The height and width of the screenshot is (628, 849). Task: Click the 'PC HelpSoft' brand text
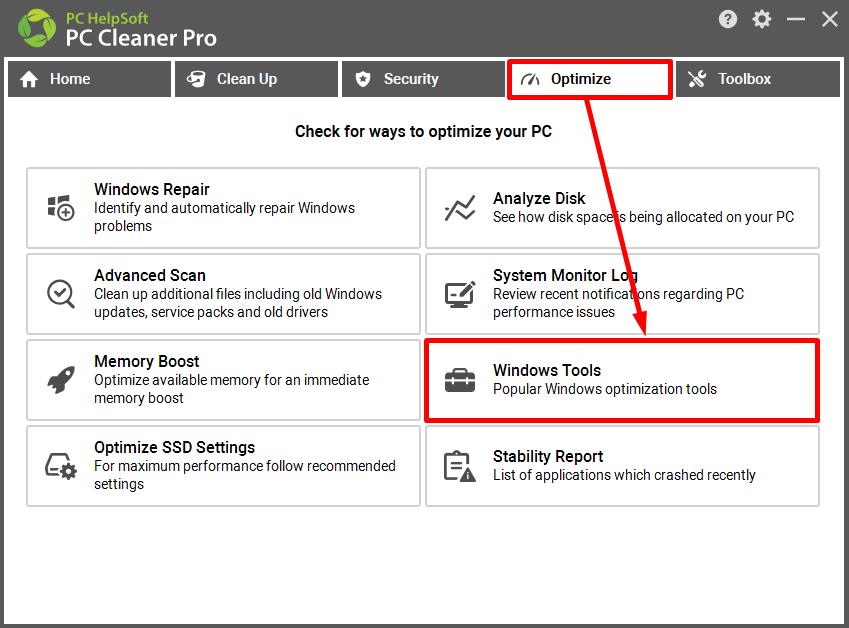pos(107,18)
